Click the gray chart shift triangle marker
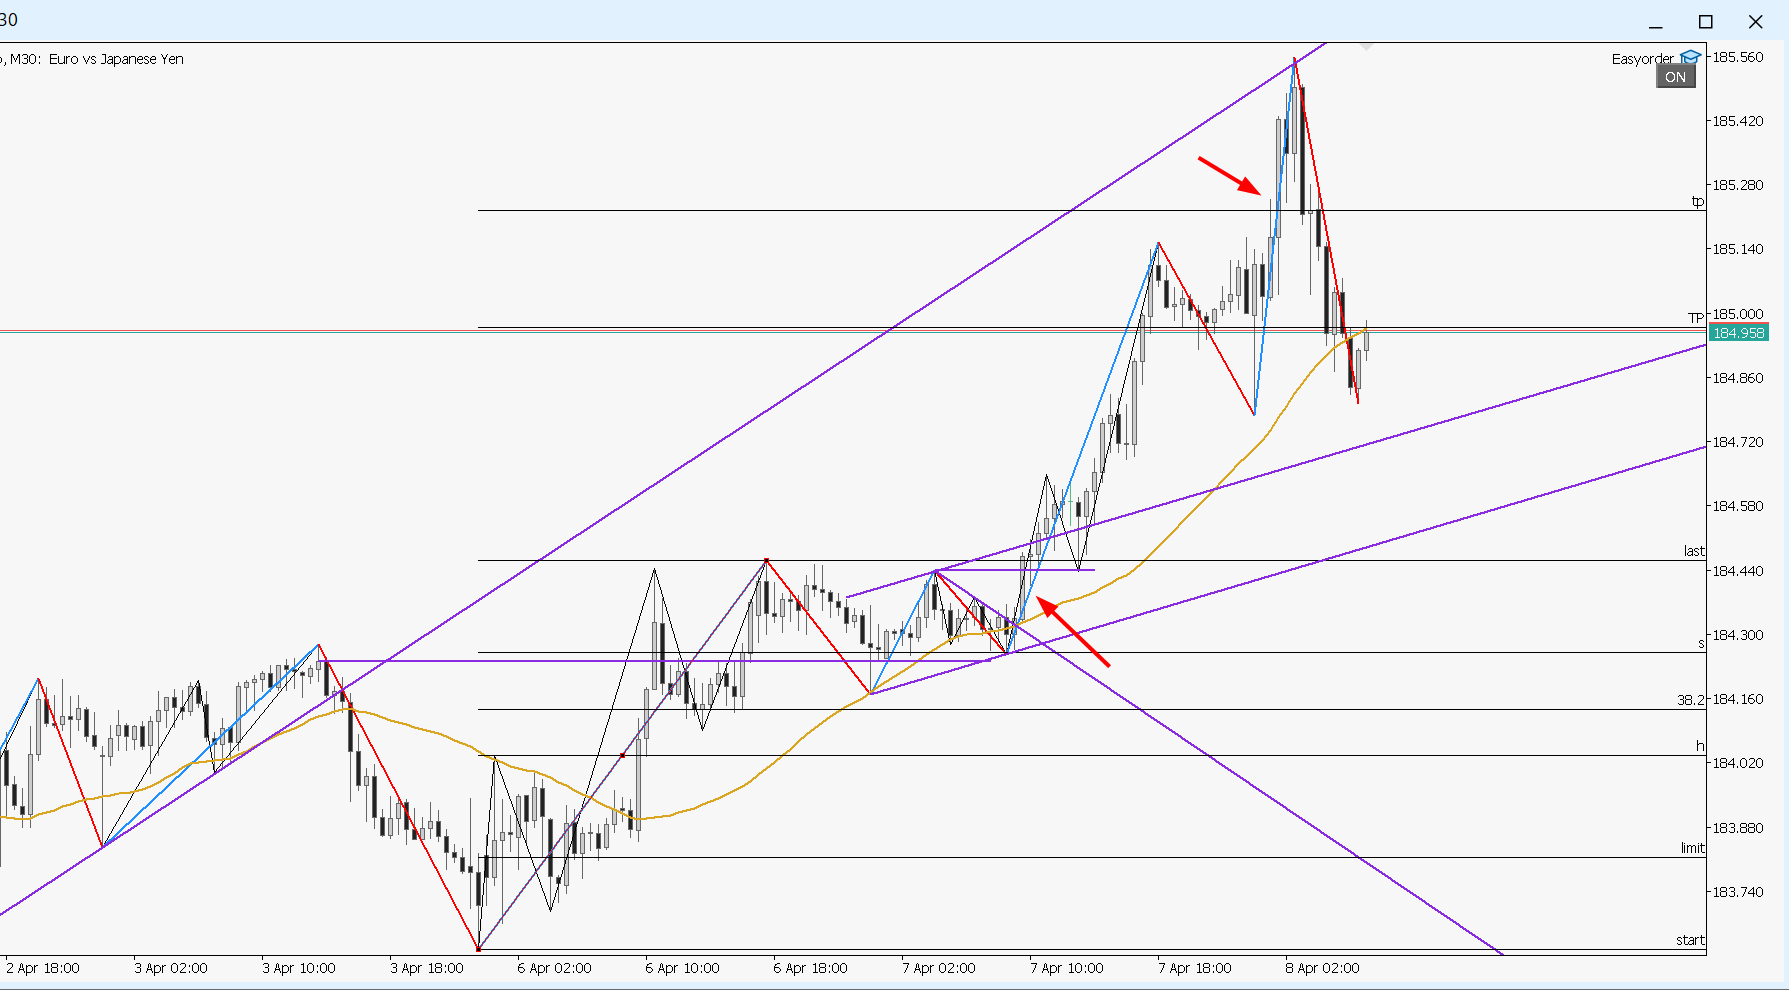 [1366, 46]
